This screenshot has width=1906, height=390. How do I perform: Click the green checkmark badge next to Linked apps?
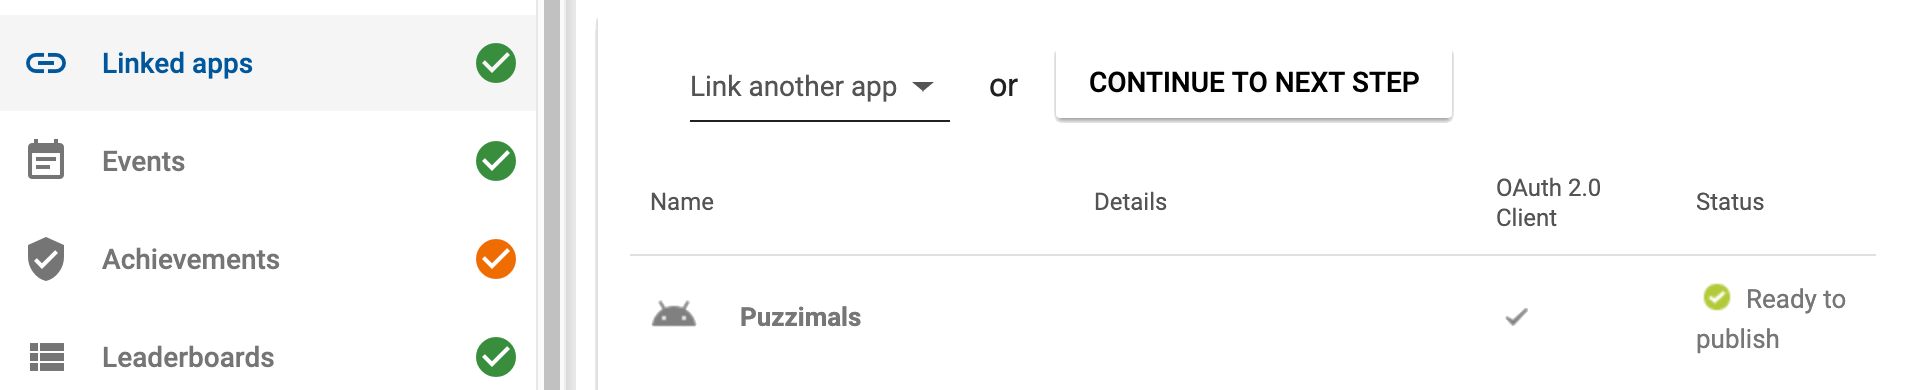coord(496,63)
